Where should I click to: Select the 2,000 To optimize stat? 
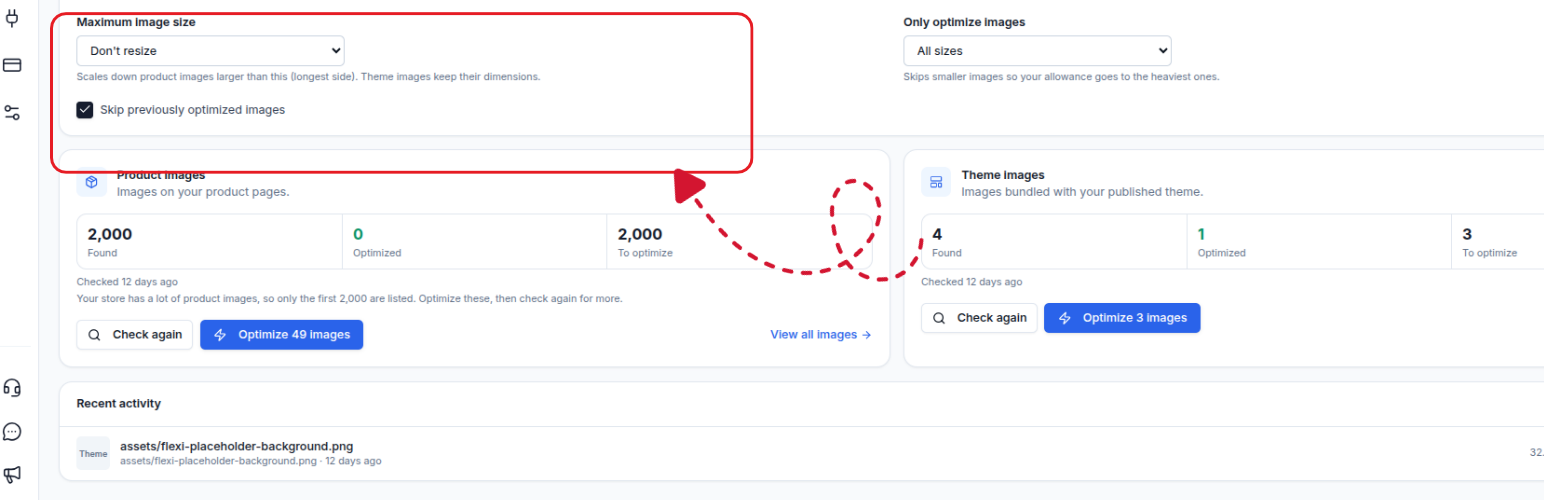pos(739,241)
